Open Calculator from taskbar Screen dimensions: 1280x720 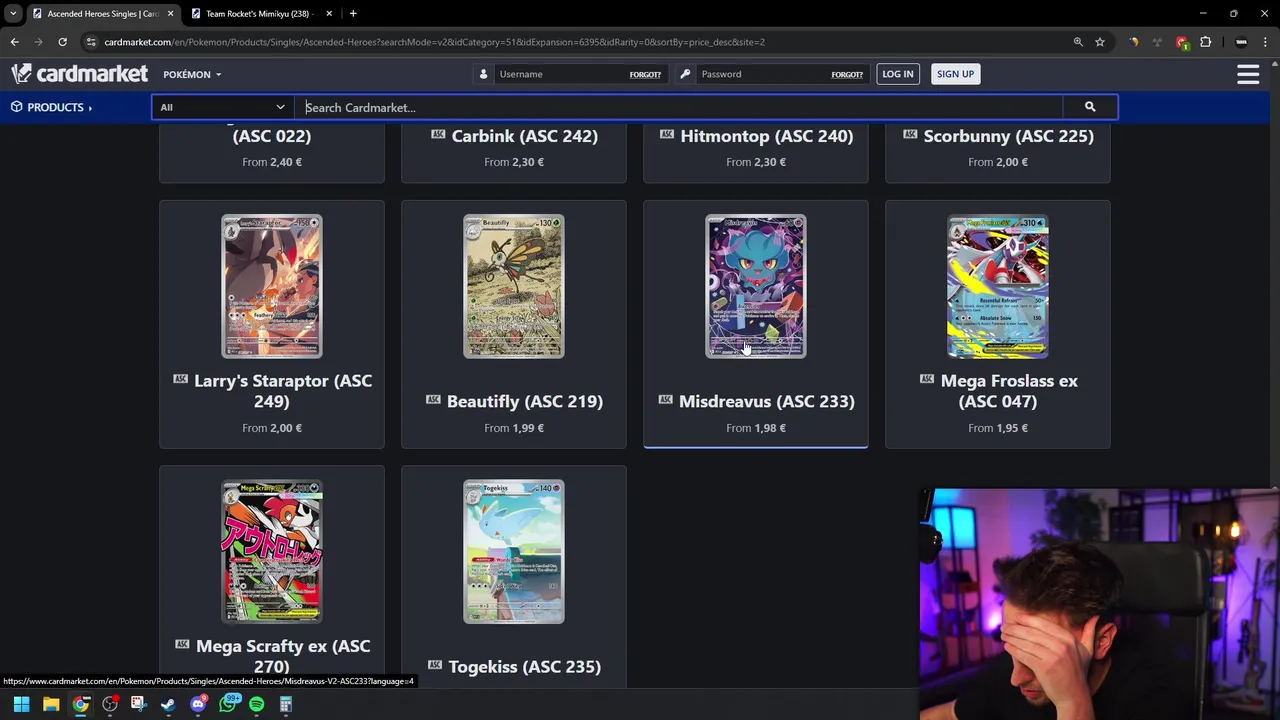[286, 704]
